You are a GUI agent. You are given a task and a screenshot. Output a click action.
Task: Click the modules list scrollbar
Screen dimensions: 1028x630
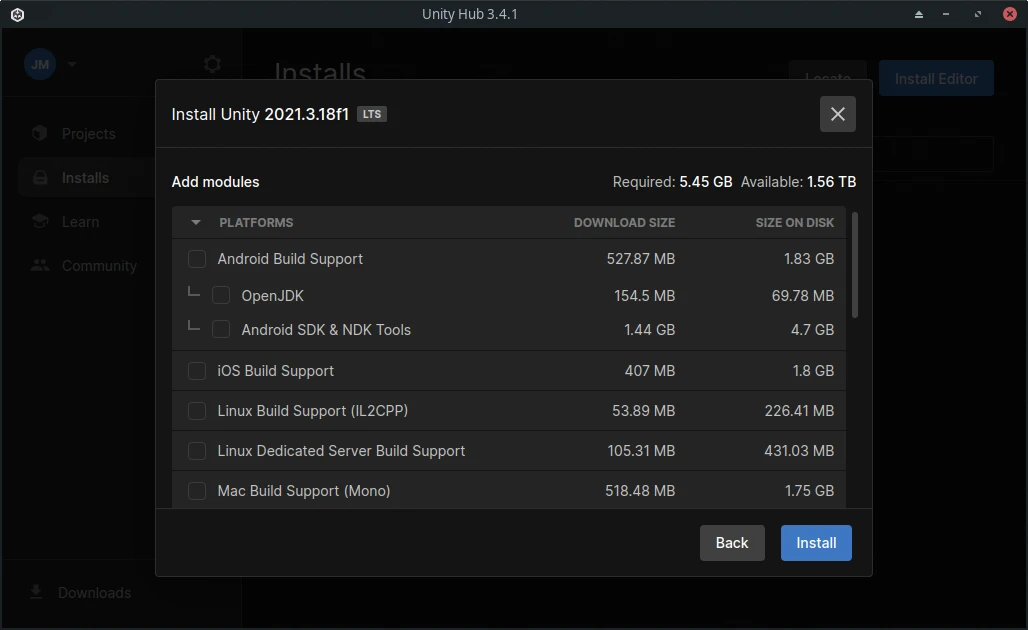[855, 265]
